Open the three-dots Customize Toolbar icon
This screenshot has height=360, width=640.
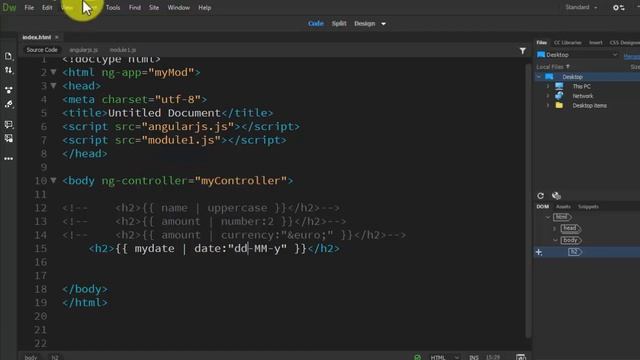(9, 158)
